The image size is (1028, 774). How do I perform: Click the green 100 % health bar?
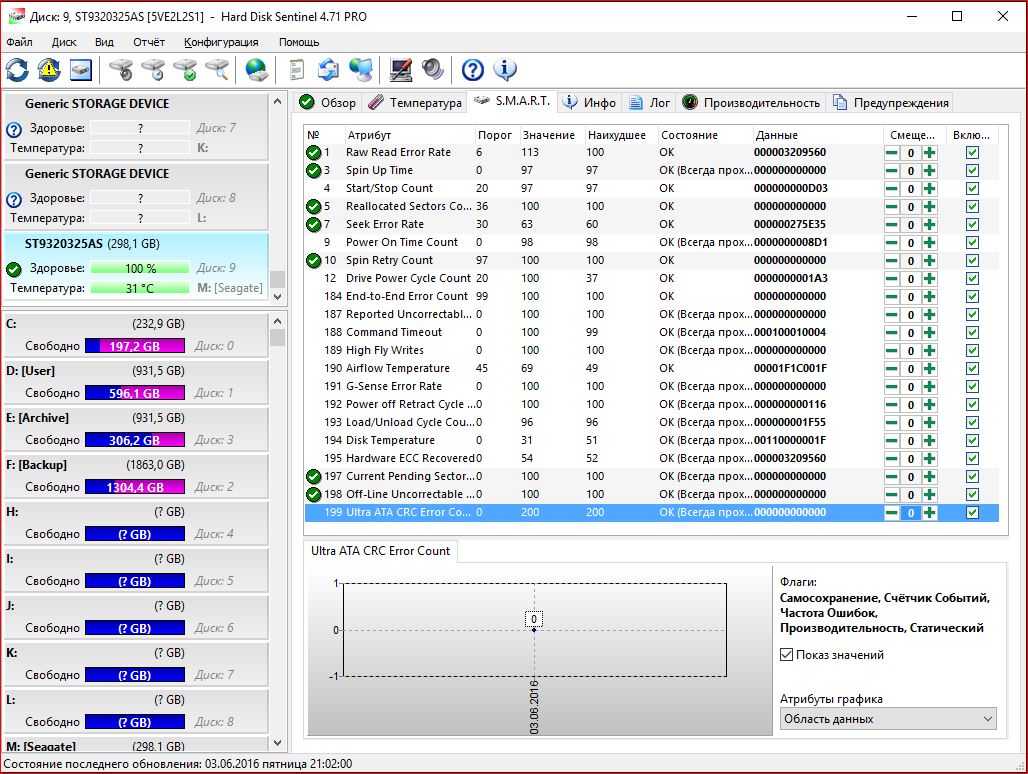click(x=140, y=268)
